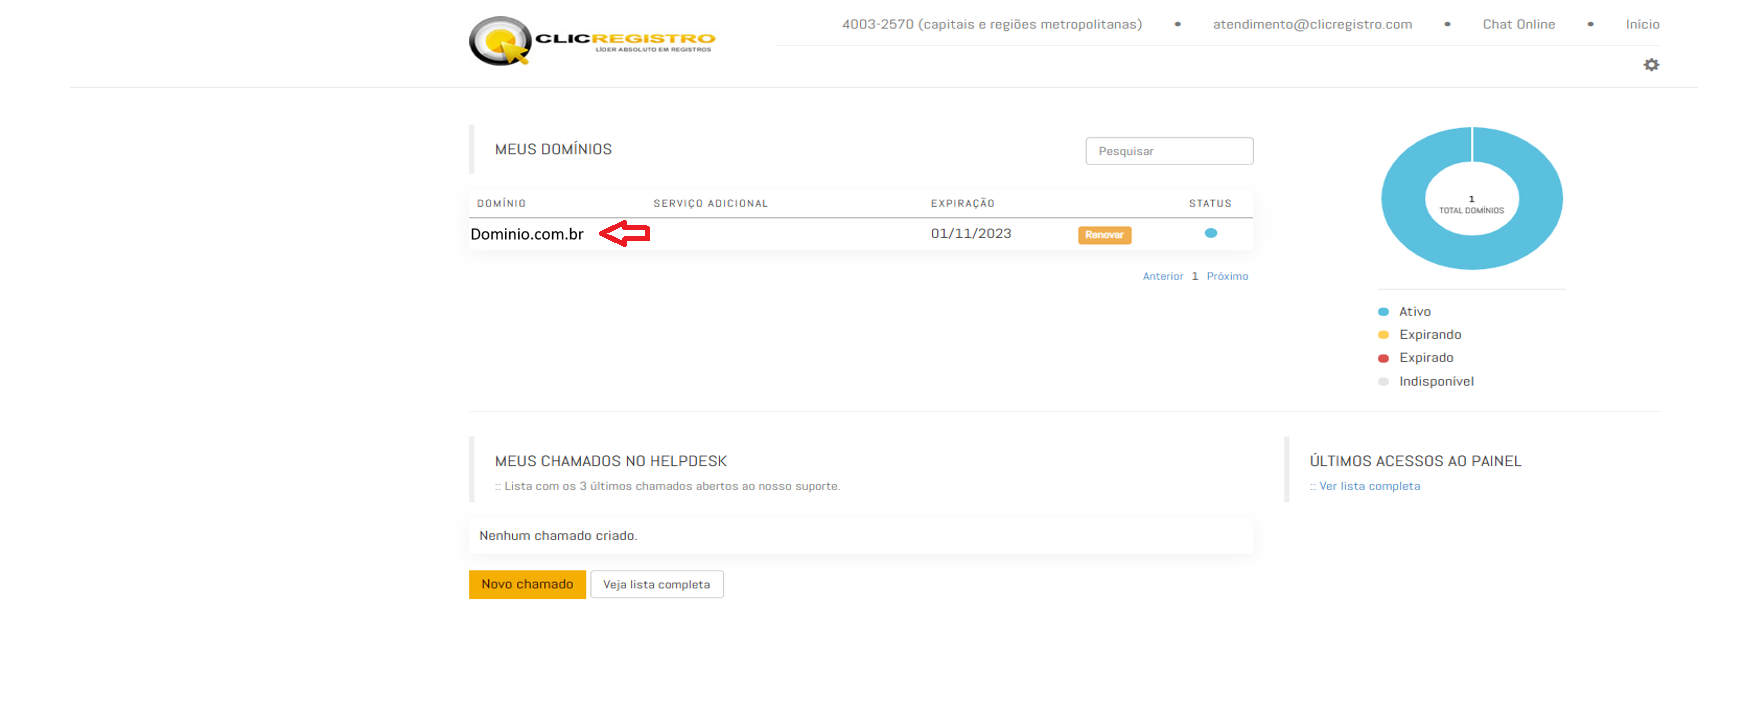
Task: Sort table by the Domínio column header
Action: coord(501,203)
